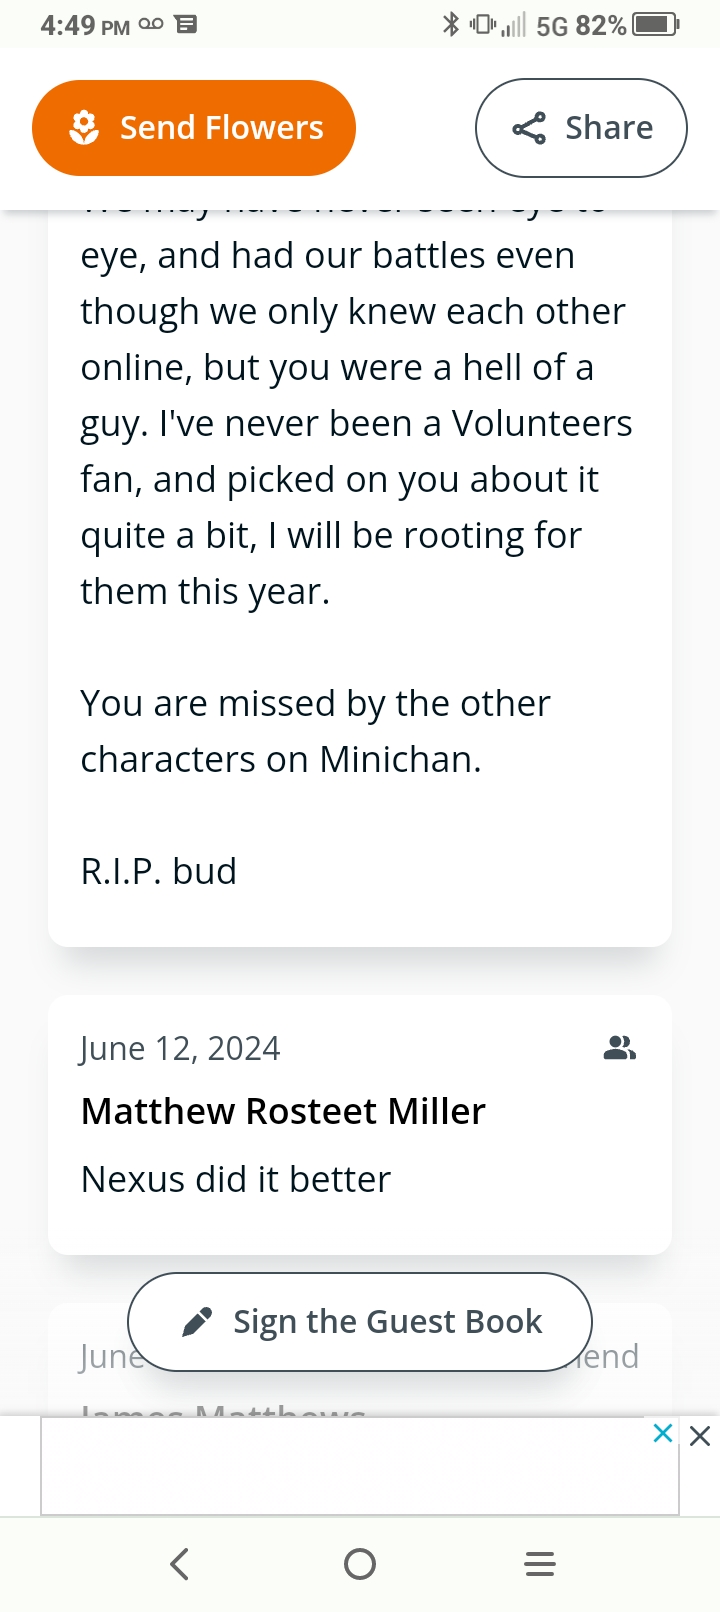
Task: Go back with the navigation chevron
Action: pyautogui.click(x=180, y=1564)
